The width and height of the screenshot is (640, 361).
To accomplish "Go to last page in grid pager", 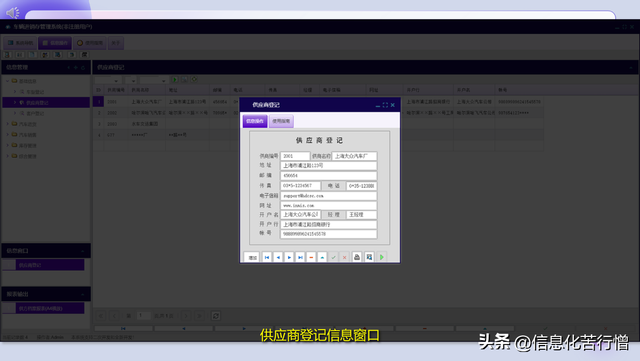I will tap(200, 316).
